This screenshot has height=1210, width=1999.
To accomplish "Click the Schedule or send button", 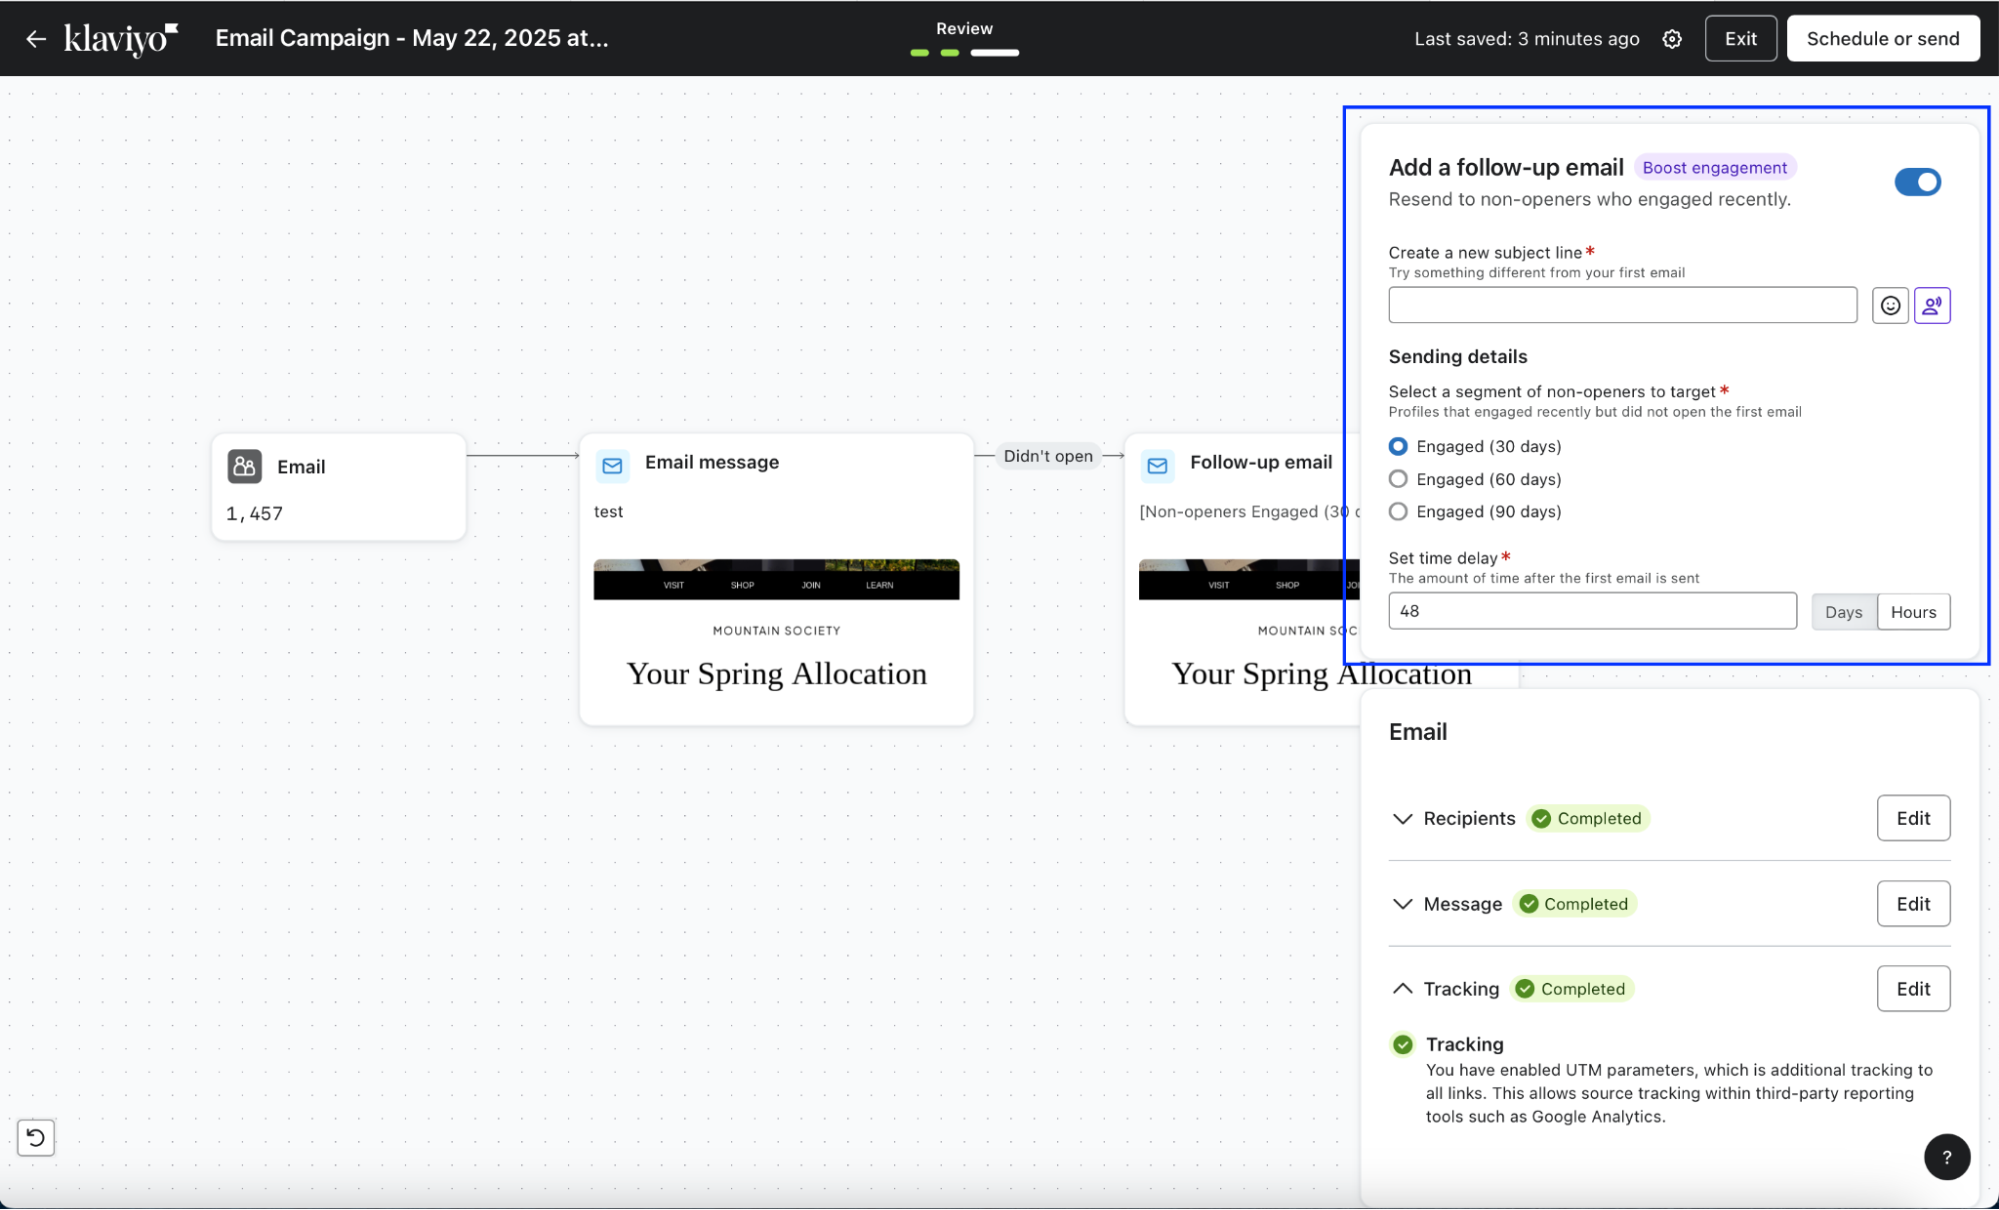I will [1882, 39].
